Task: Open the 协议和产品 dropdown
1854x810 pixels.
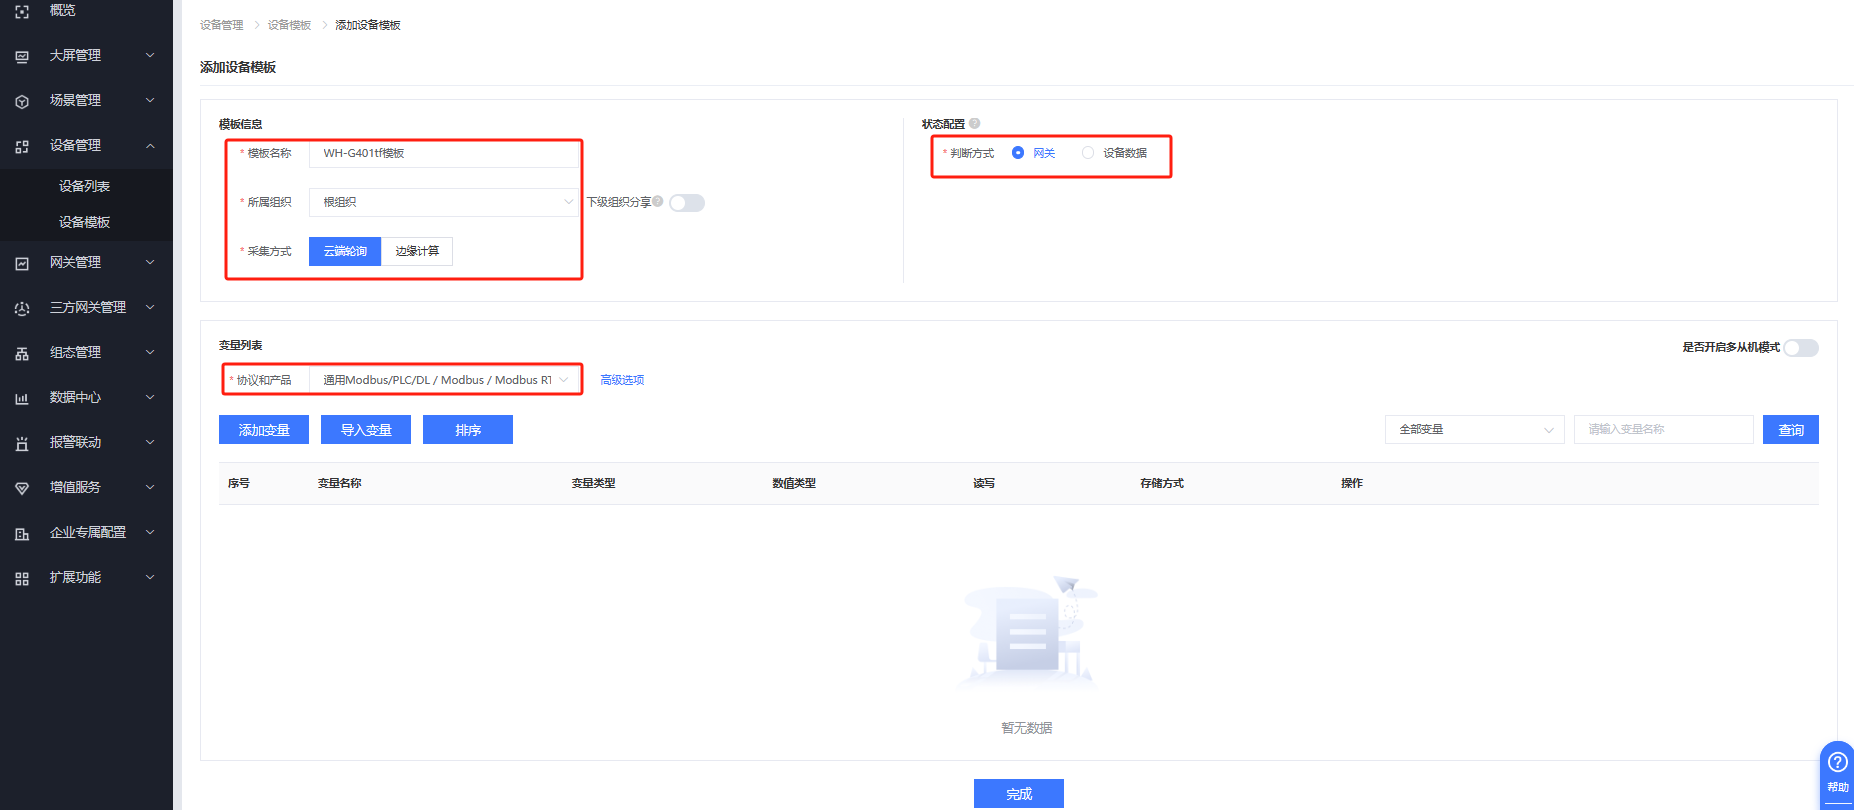Action: coord(443,380)
